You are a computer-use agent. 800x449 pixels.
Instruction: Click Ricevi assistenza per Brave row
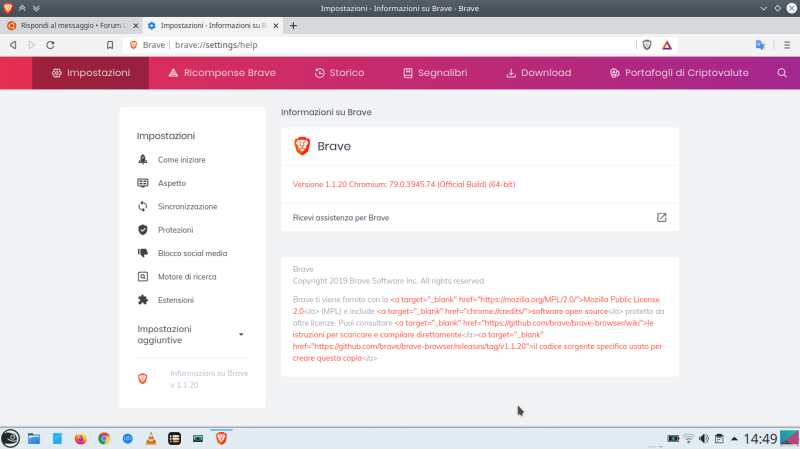[x=480, y=217]
